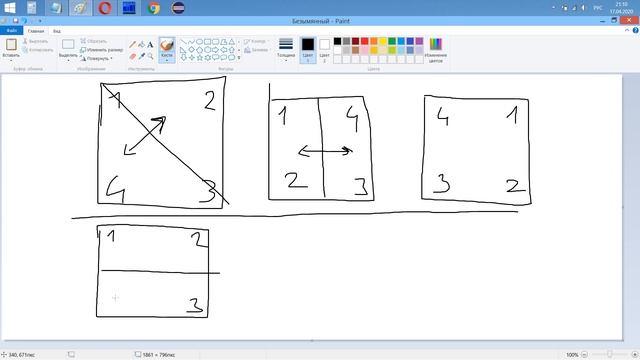Select the Pencil tool
This screenshot has height=360, width=640.
coord(133,44)
